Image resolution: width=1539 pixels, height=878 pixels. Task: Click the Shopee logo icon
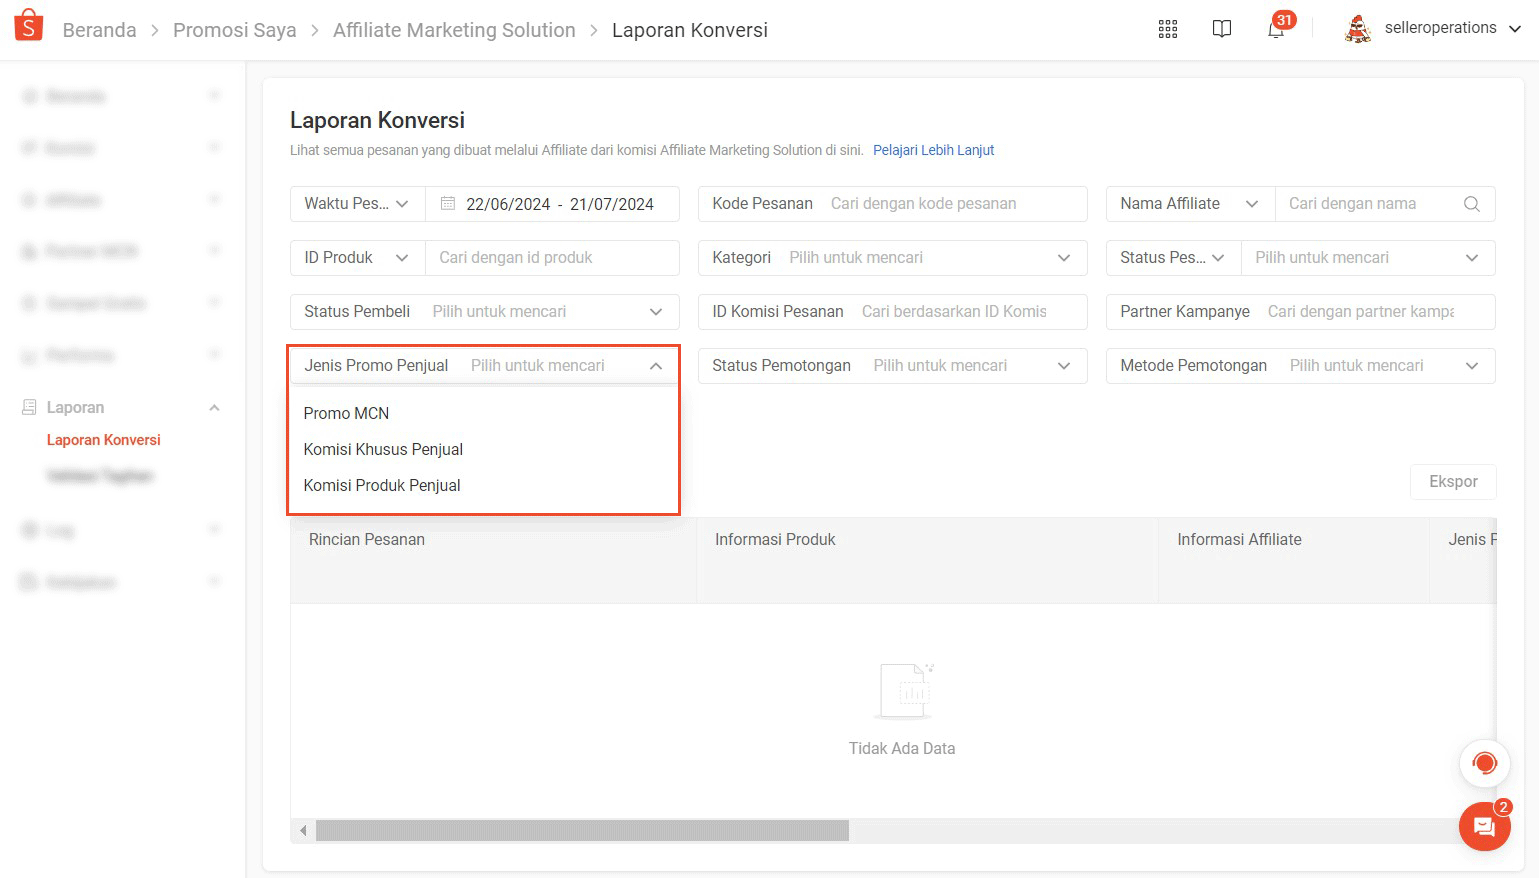[x=29, y=26]
